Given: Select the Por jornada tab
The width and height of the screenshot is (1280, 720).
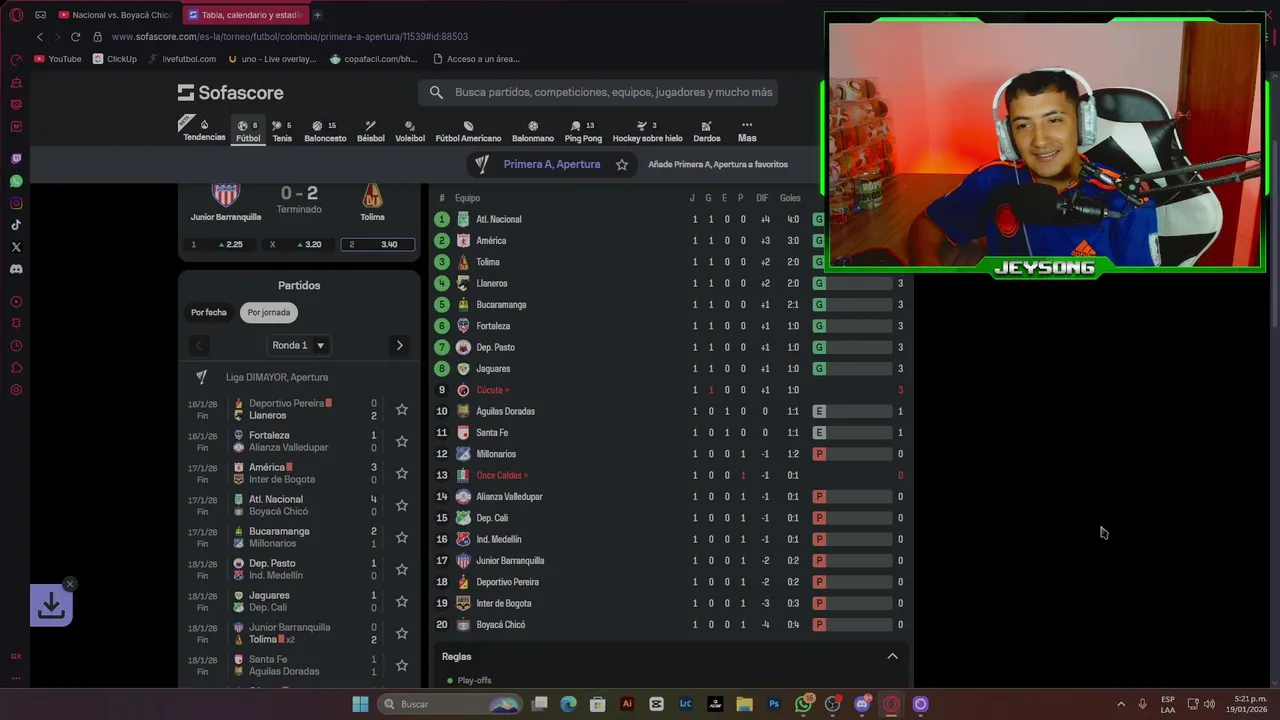Looking at the screenshot, I should click(x=269, y=312).
